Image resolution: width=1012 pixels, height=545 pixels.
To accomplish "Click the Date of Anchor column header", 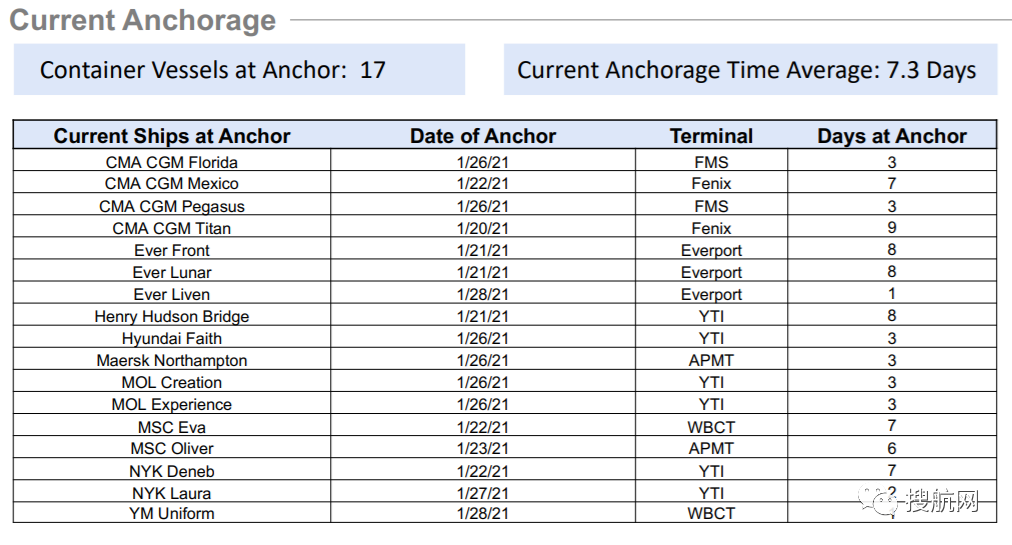I will 483,136.
